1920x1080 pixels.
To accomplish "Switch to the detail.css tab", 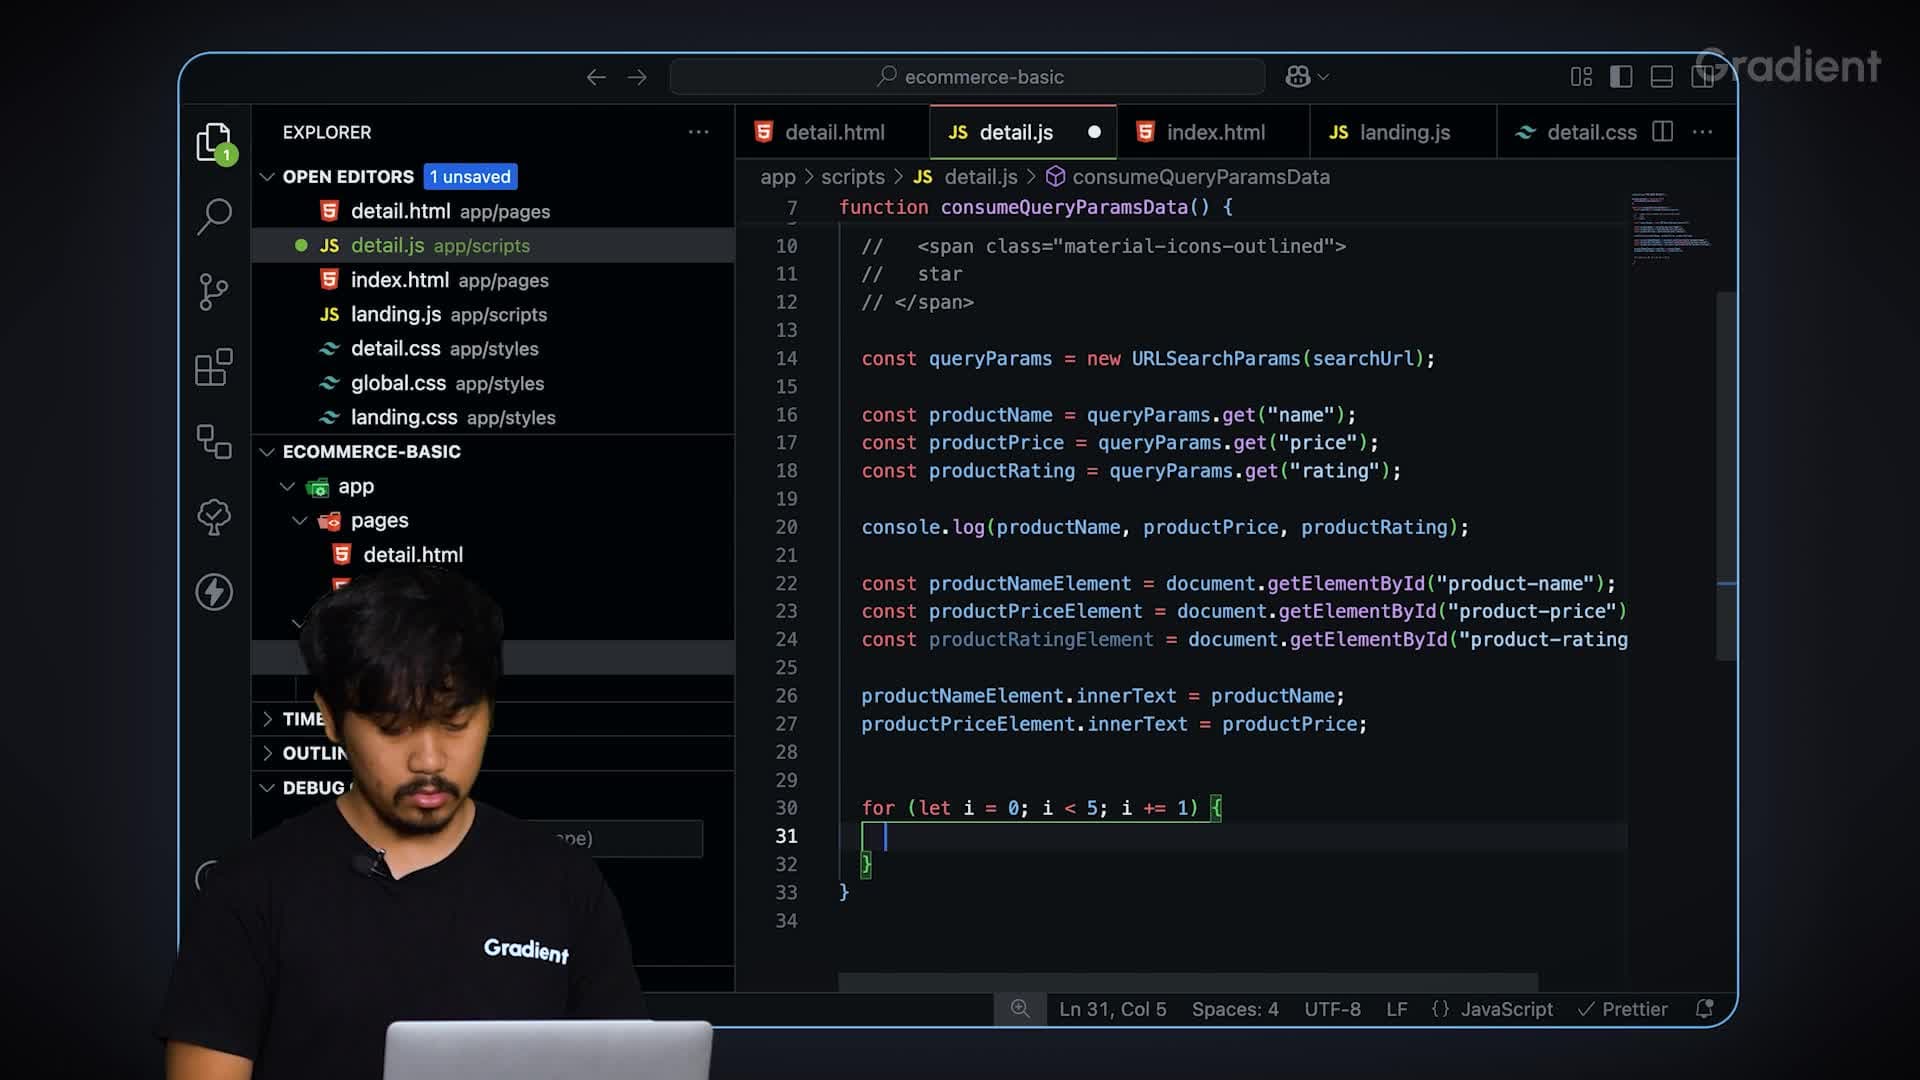I will pos(1577,132).
